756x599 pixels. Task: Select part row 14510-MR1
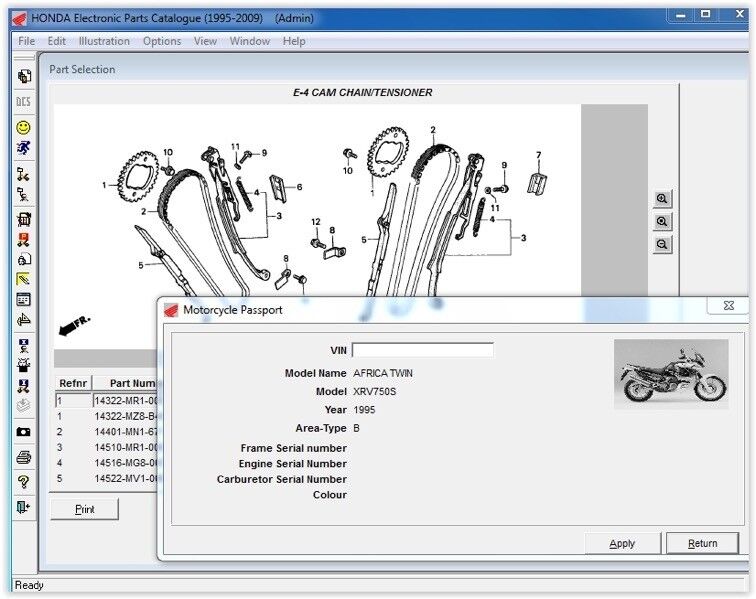(x=107, y=447)
